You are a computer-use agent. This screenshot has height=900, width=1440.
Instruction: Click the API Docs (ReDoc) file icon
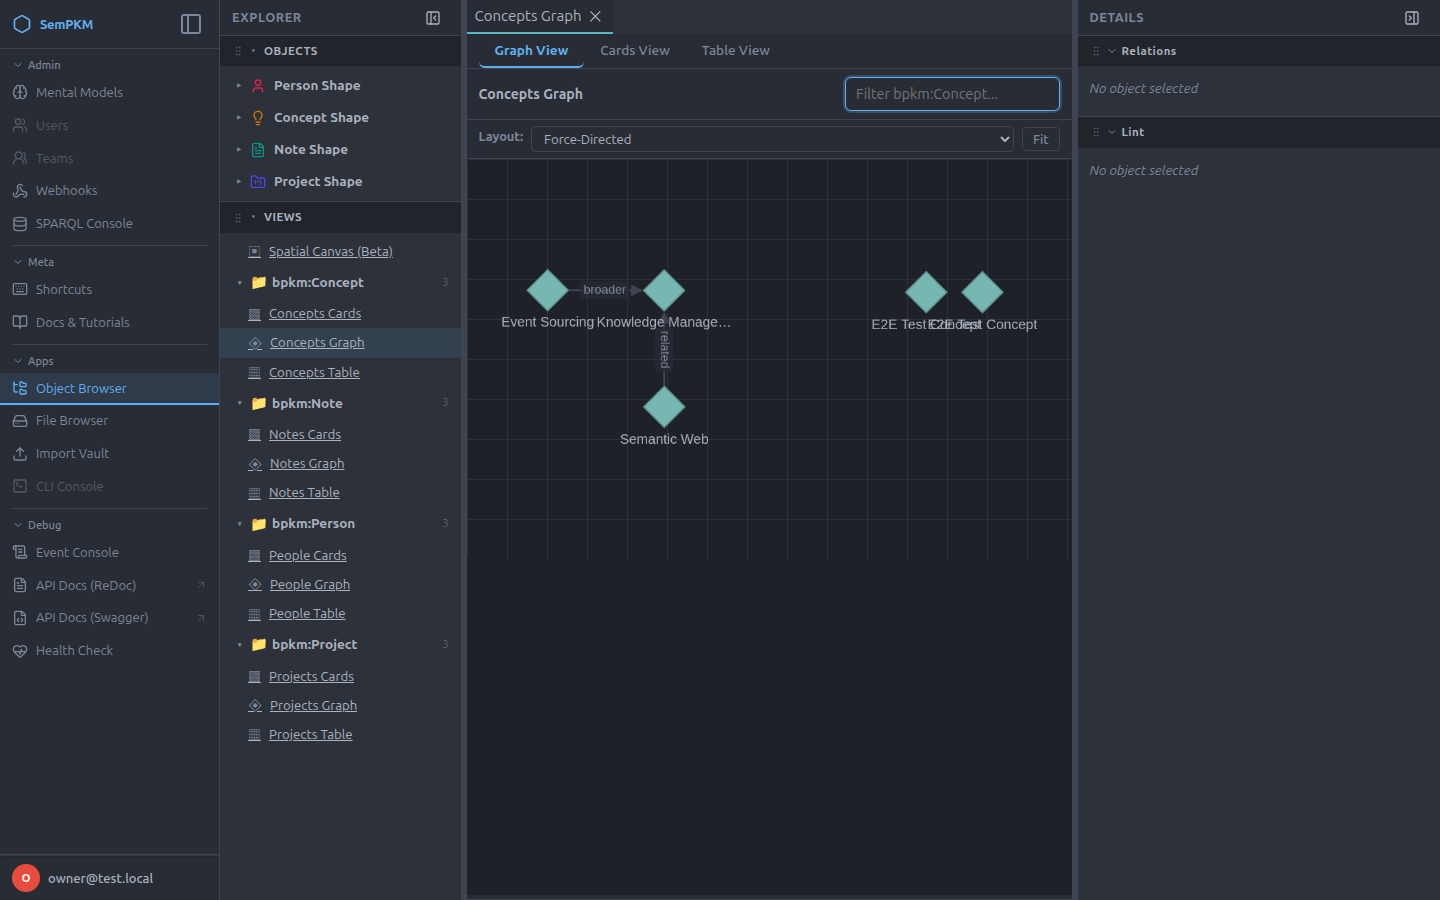point(20,585)
